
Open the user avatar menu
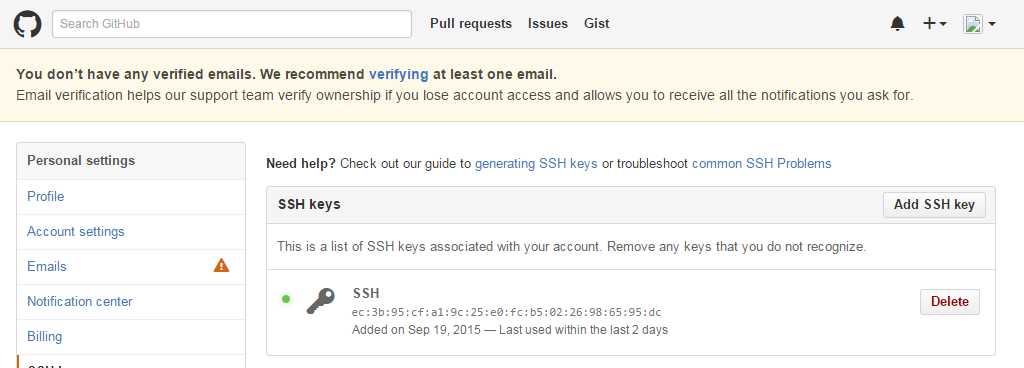pos(980,24)
